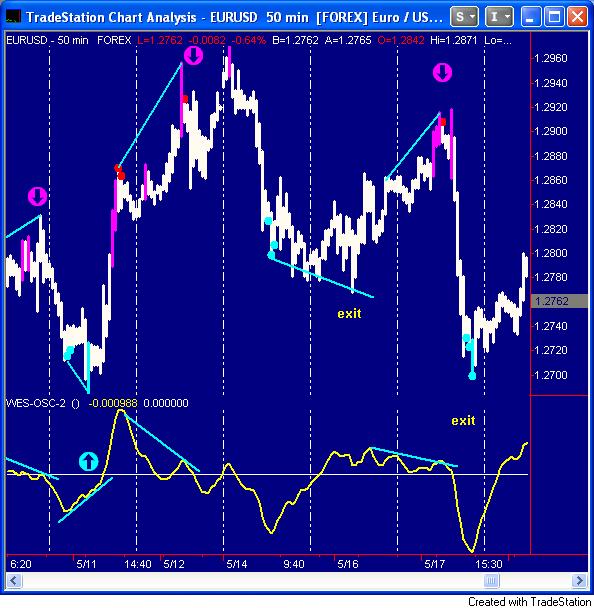Click the 5/14 date label on time axis
The image size is (594, 608).
237,564
